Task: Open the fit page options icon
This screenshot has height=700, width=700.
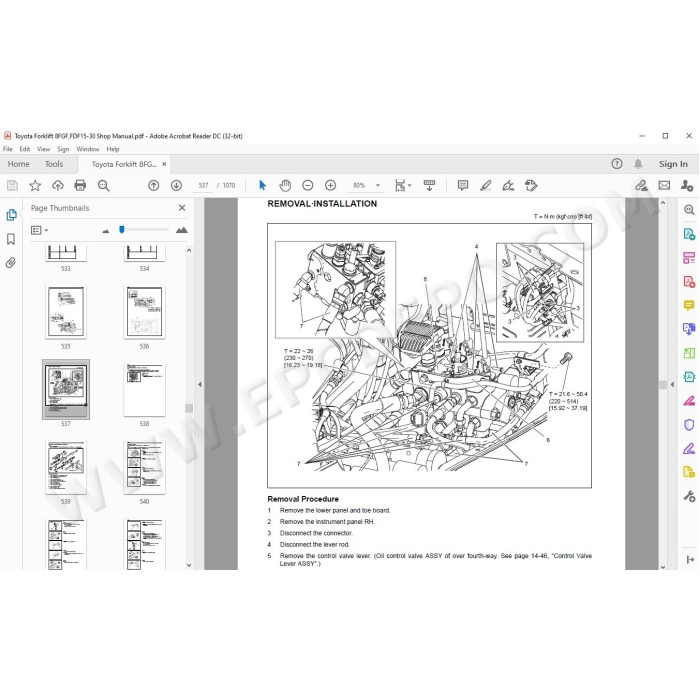Action: (402, 185)
